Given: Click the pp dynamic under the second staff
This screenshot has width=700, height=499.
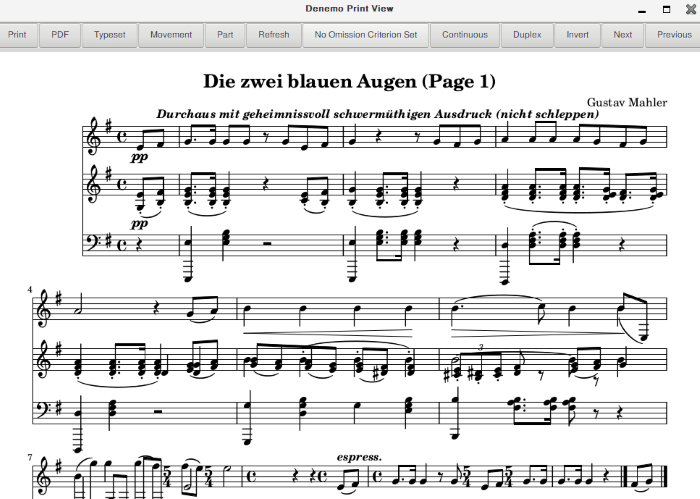Looking at the screenshot, I should coord(139,223).
